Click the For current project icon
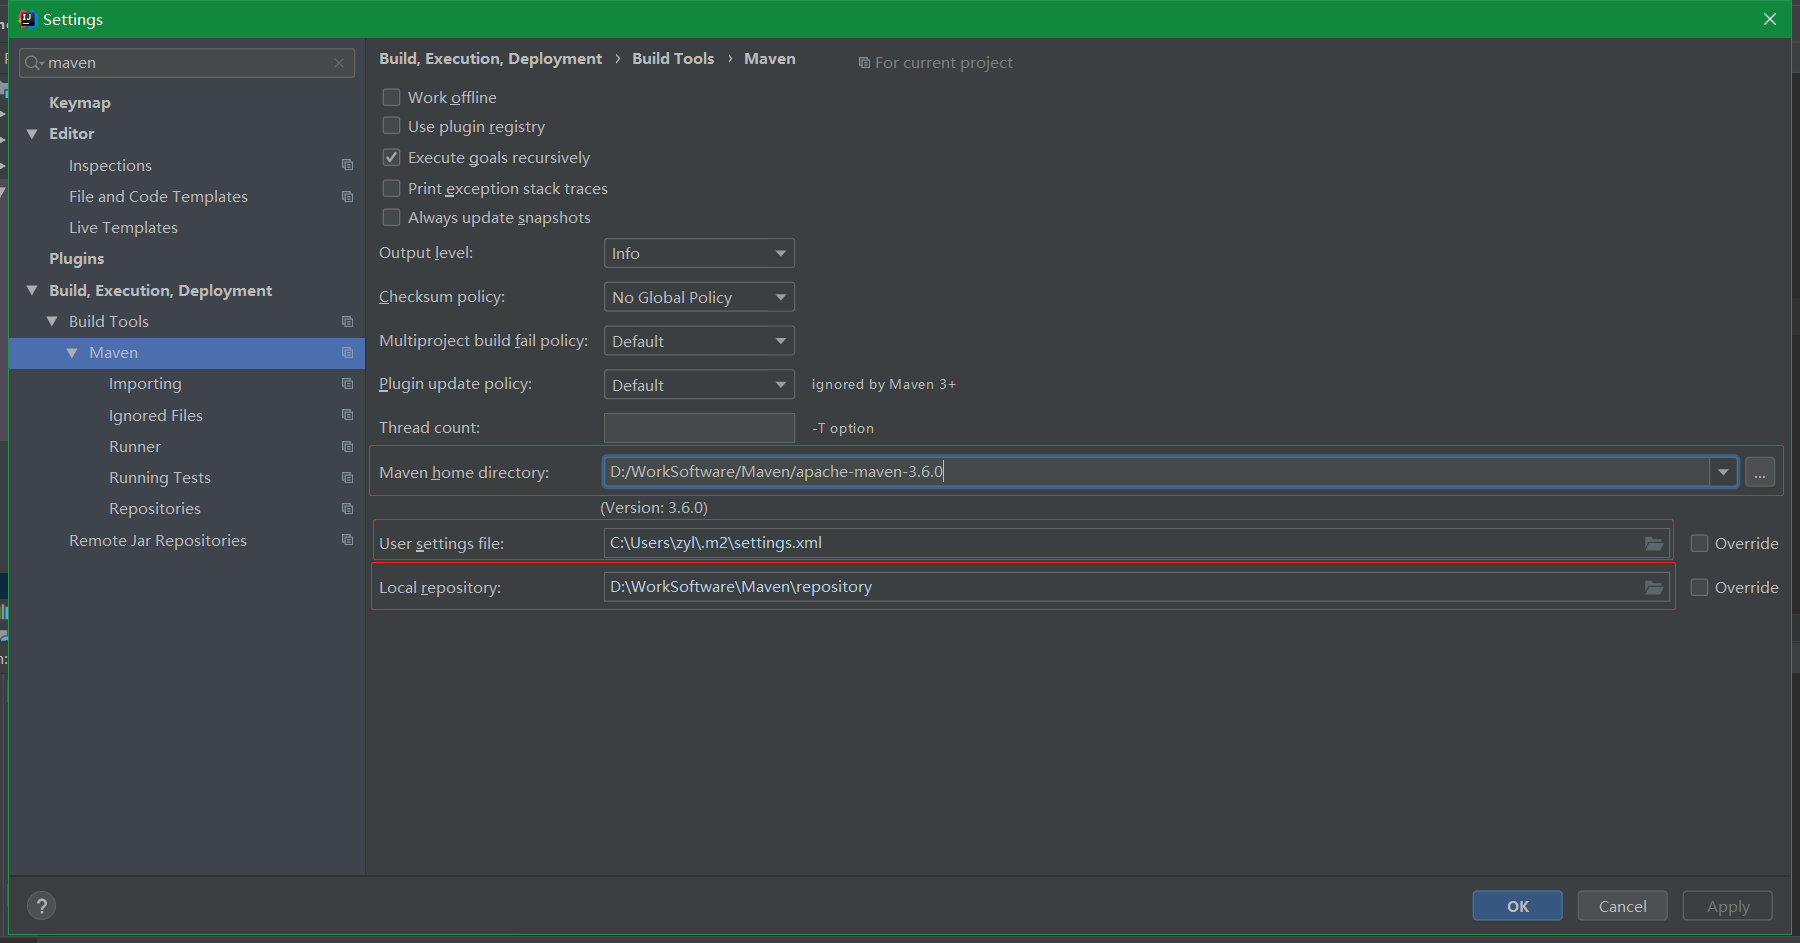 [x=864, y=63]
